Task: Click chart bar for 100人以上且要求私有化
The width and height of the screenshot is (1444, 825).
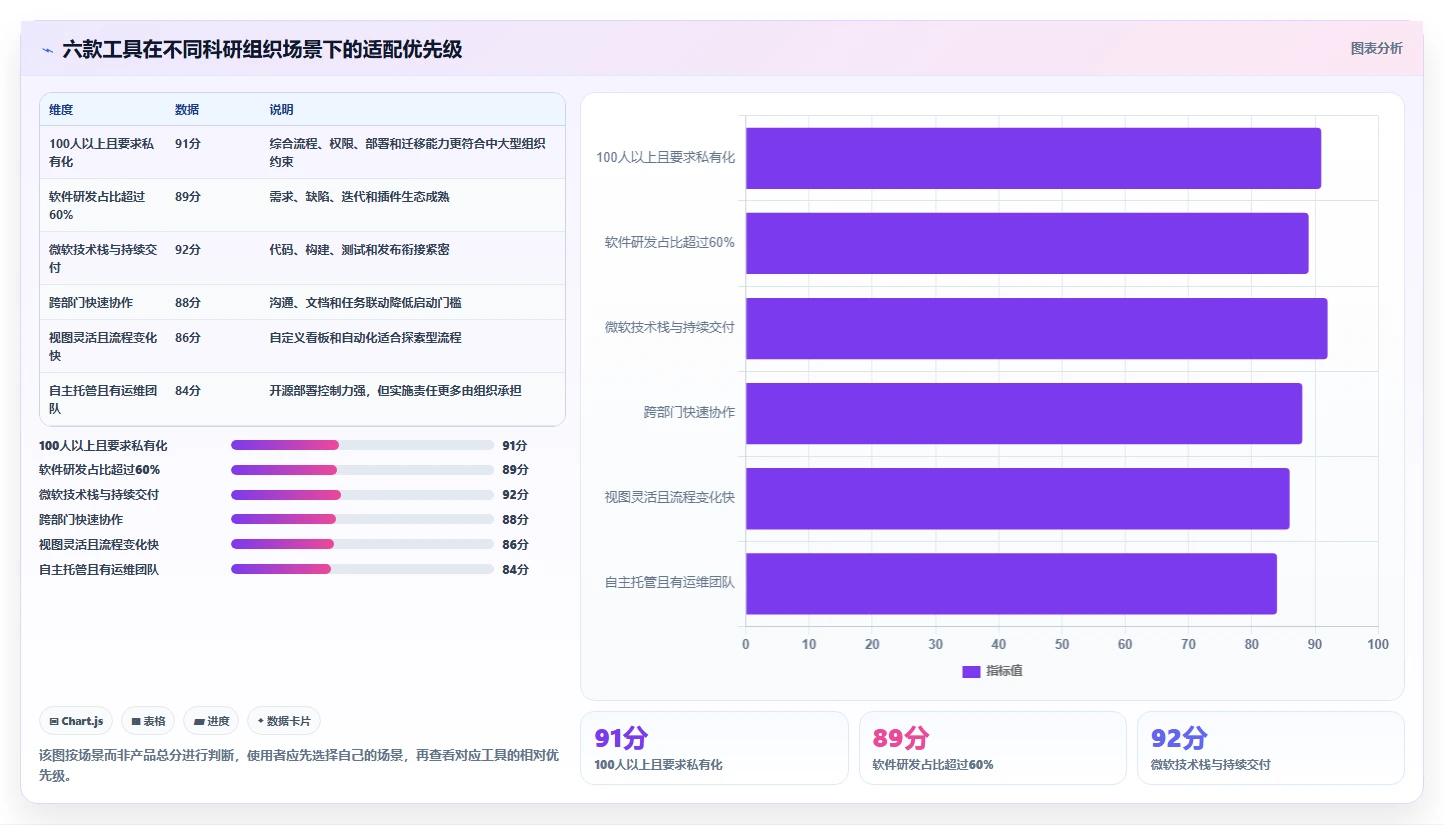Action: coord(1033,158)
